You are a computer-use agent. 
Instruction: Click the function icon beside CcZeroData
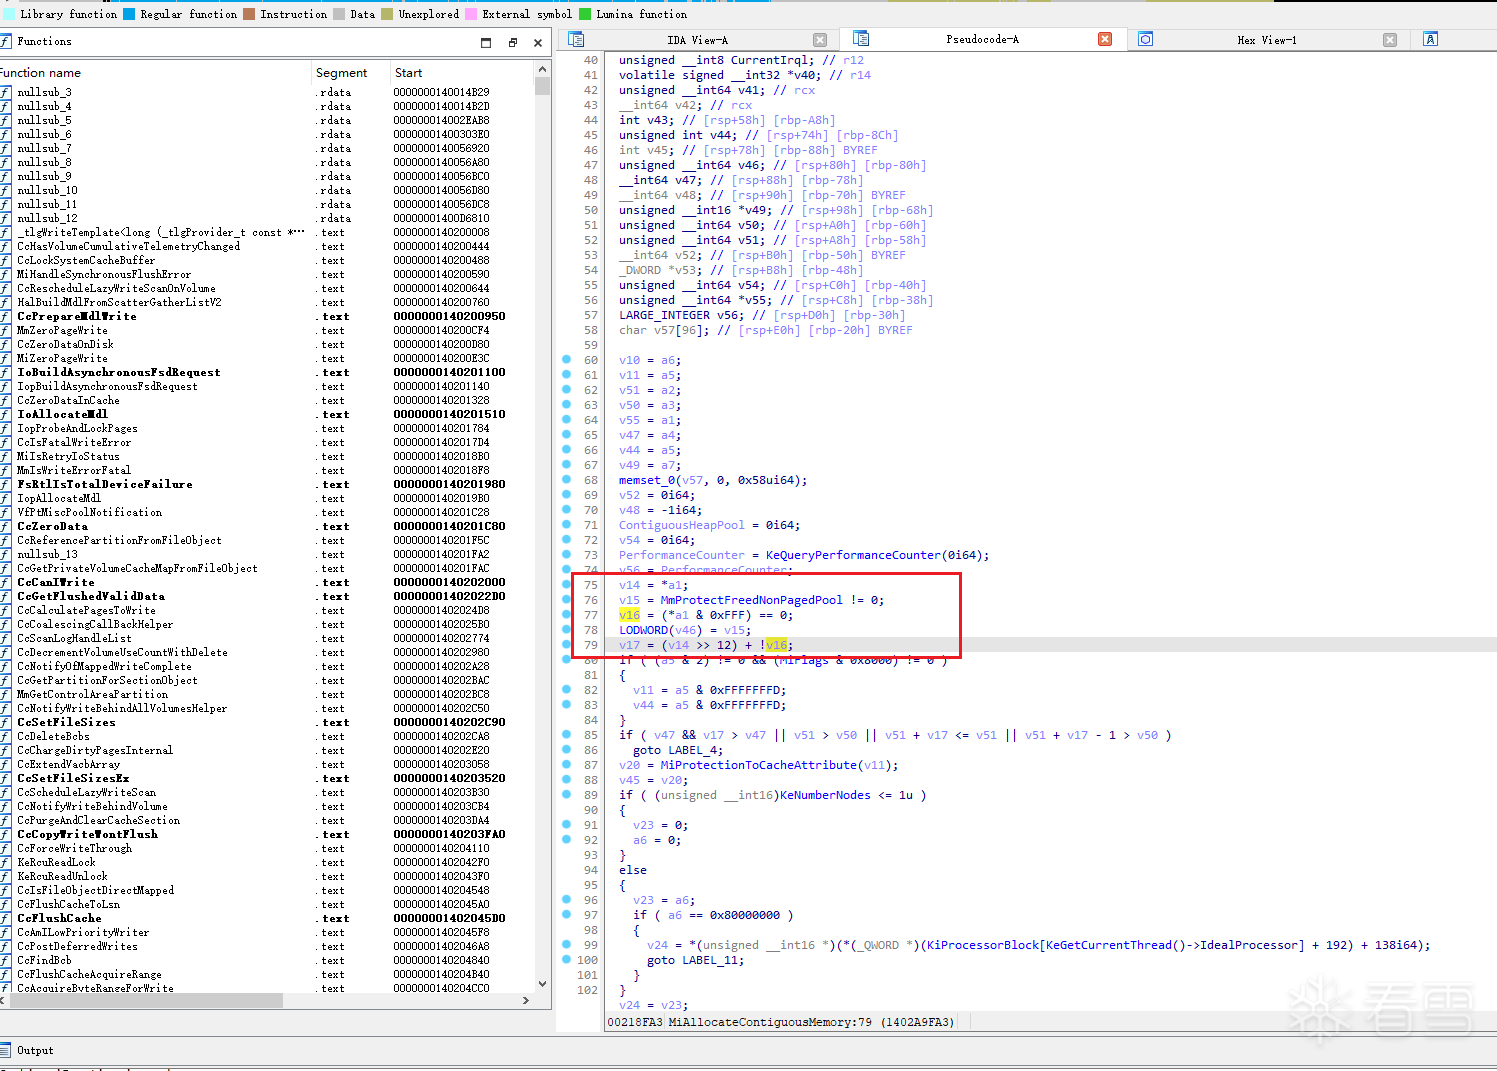point(5,526)
